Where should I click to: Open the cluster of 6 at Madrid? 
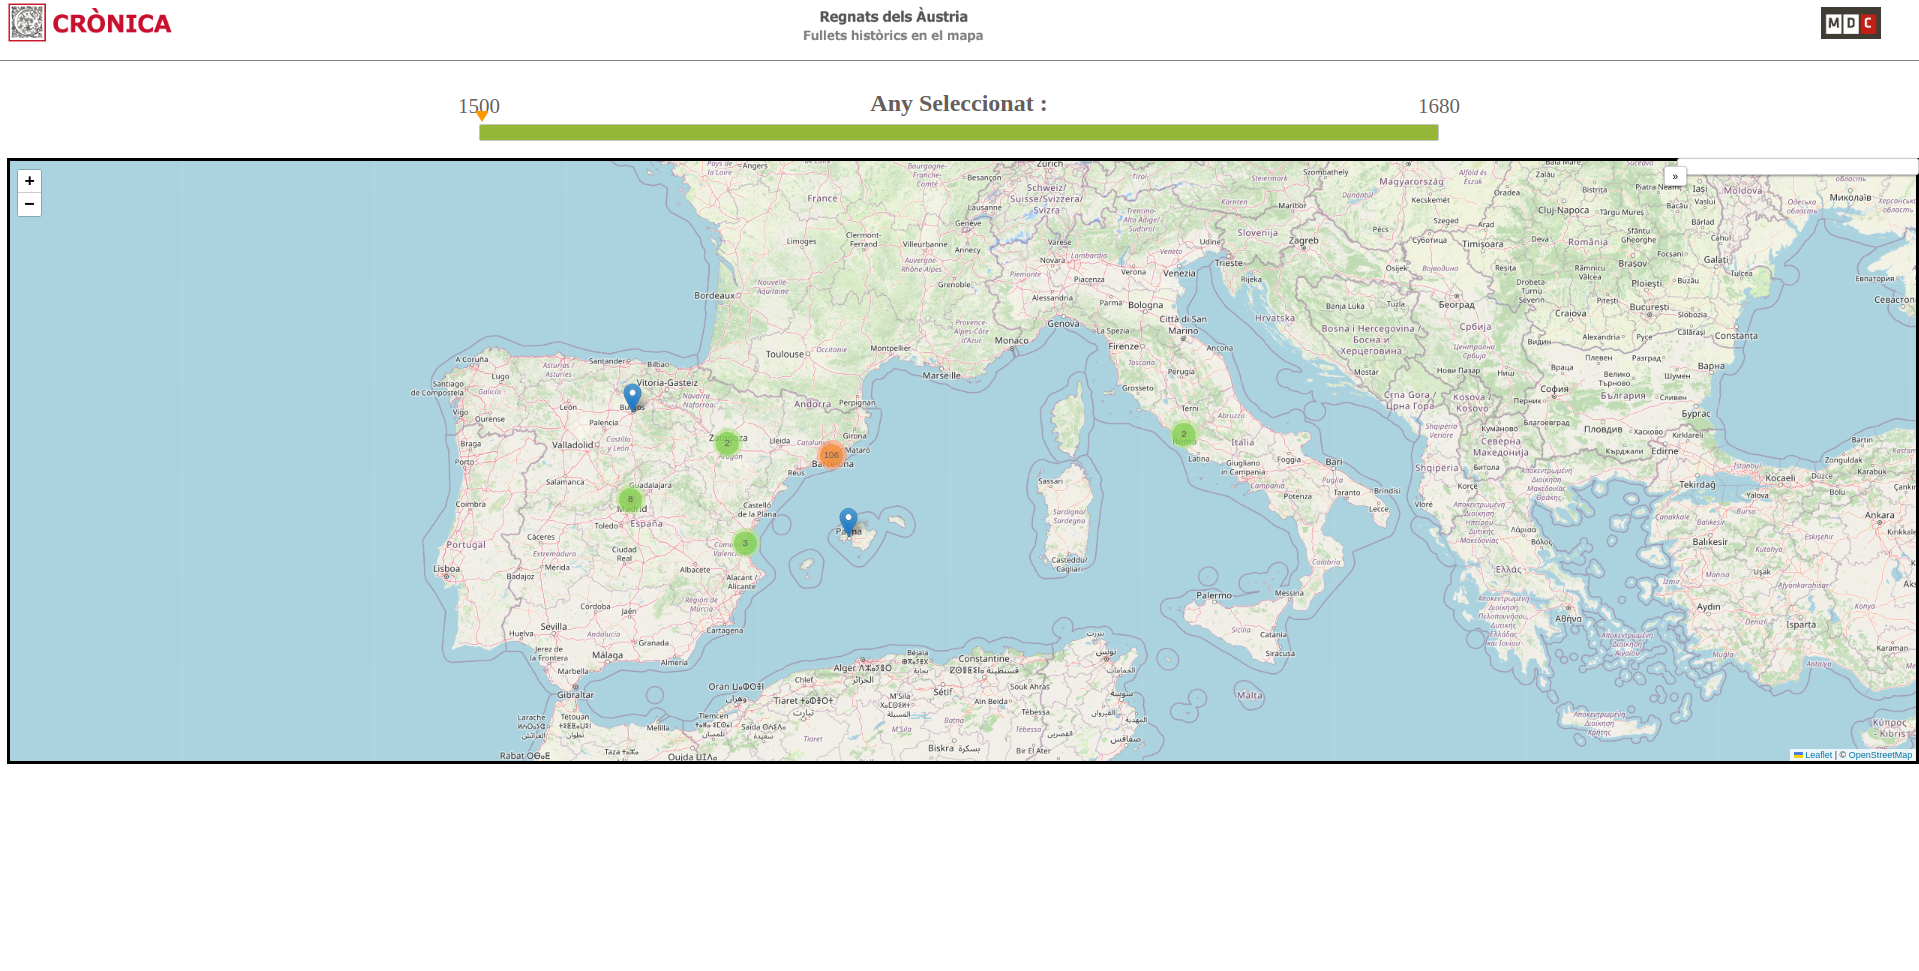(630, 499)
